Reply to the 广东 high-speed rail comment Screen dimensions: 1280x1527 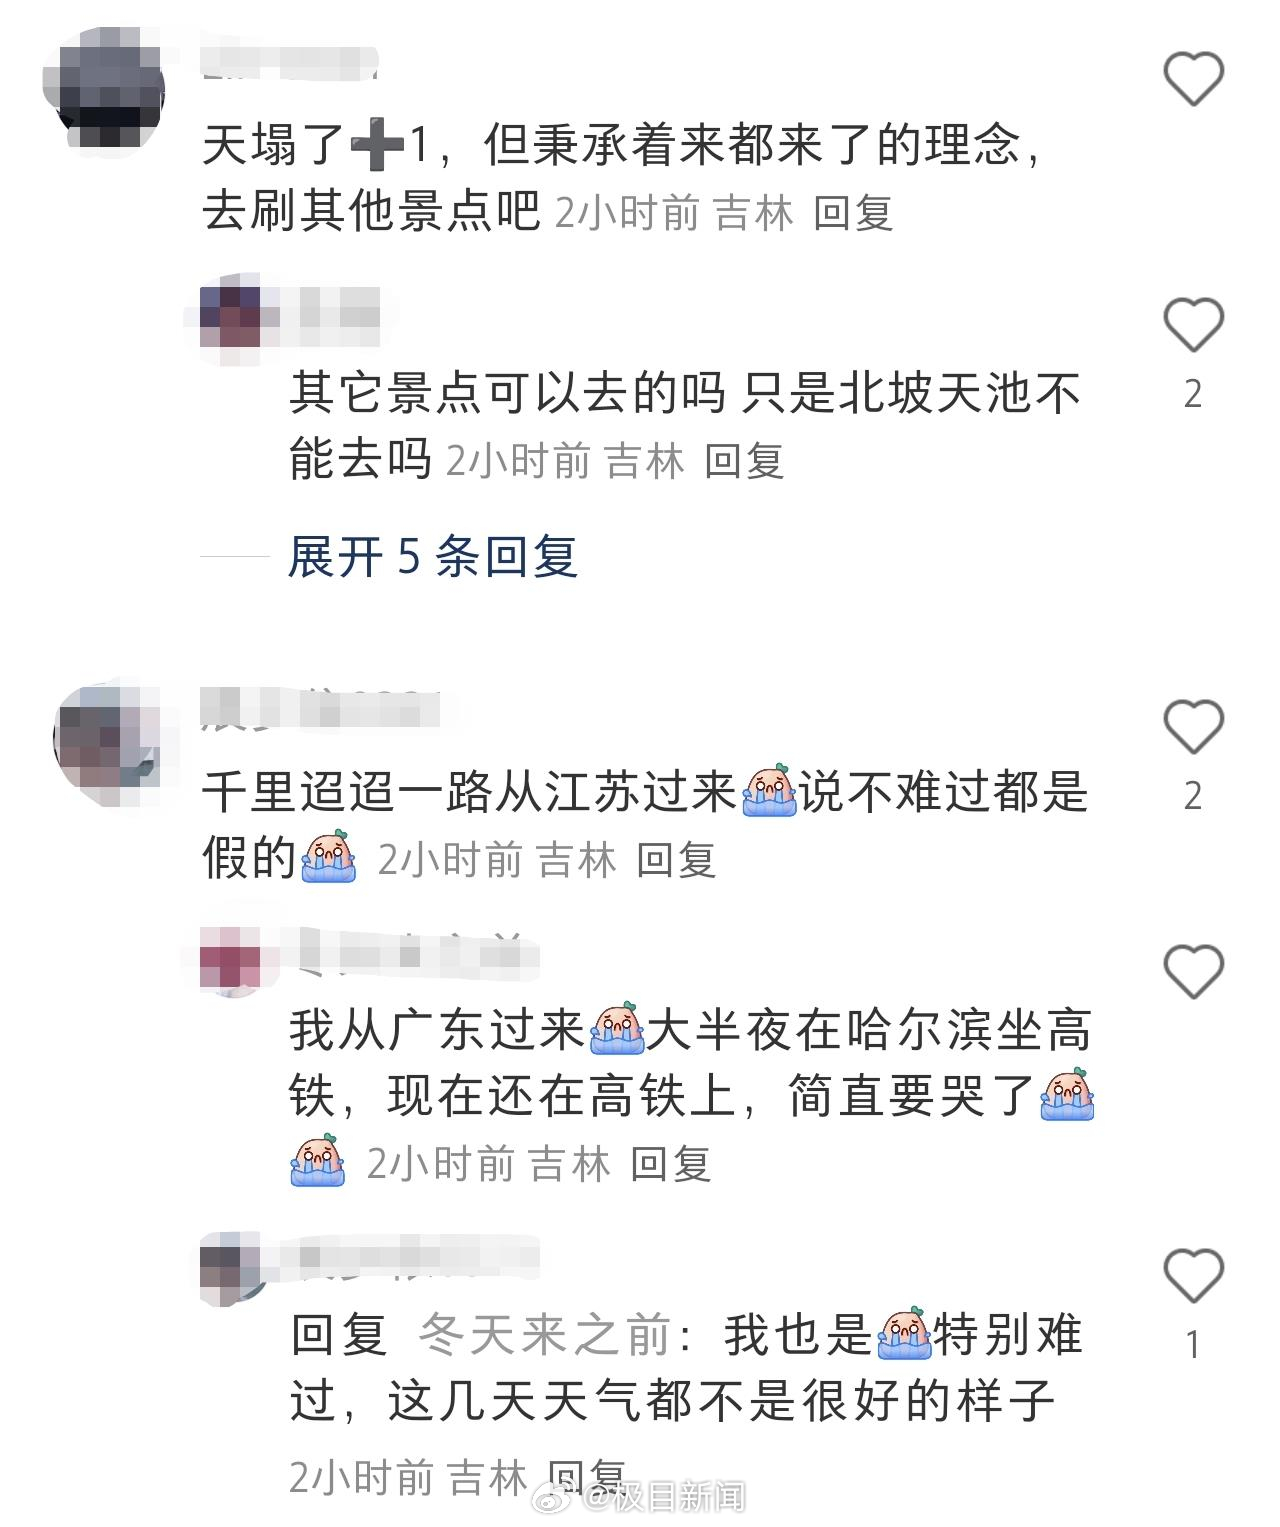click(x=671, y=1164)
